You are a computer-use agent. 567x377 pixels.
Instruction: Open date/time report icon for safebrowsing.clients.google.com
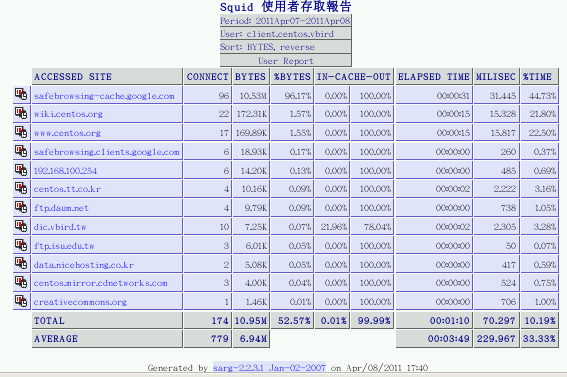coord(21,151)
